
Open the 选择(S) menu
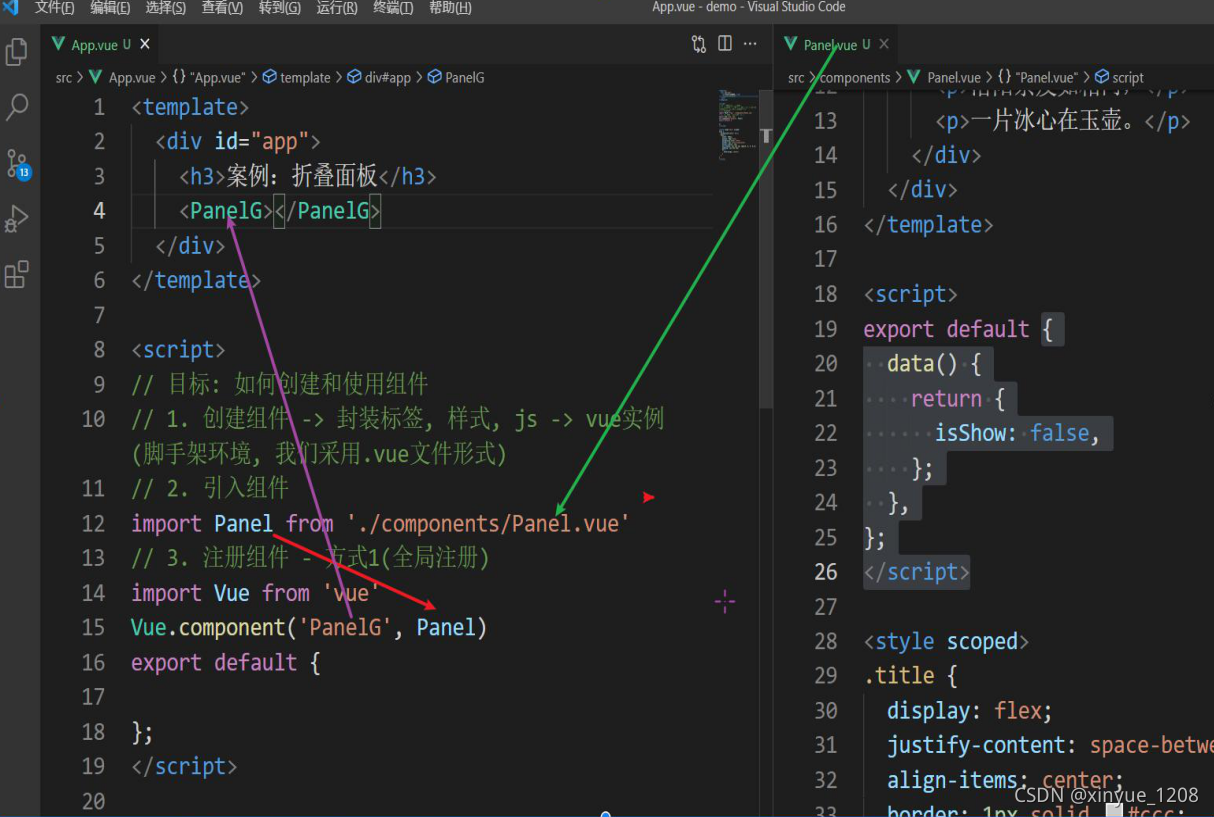tap(165, 8)
